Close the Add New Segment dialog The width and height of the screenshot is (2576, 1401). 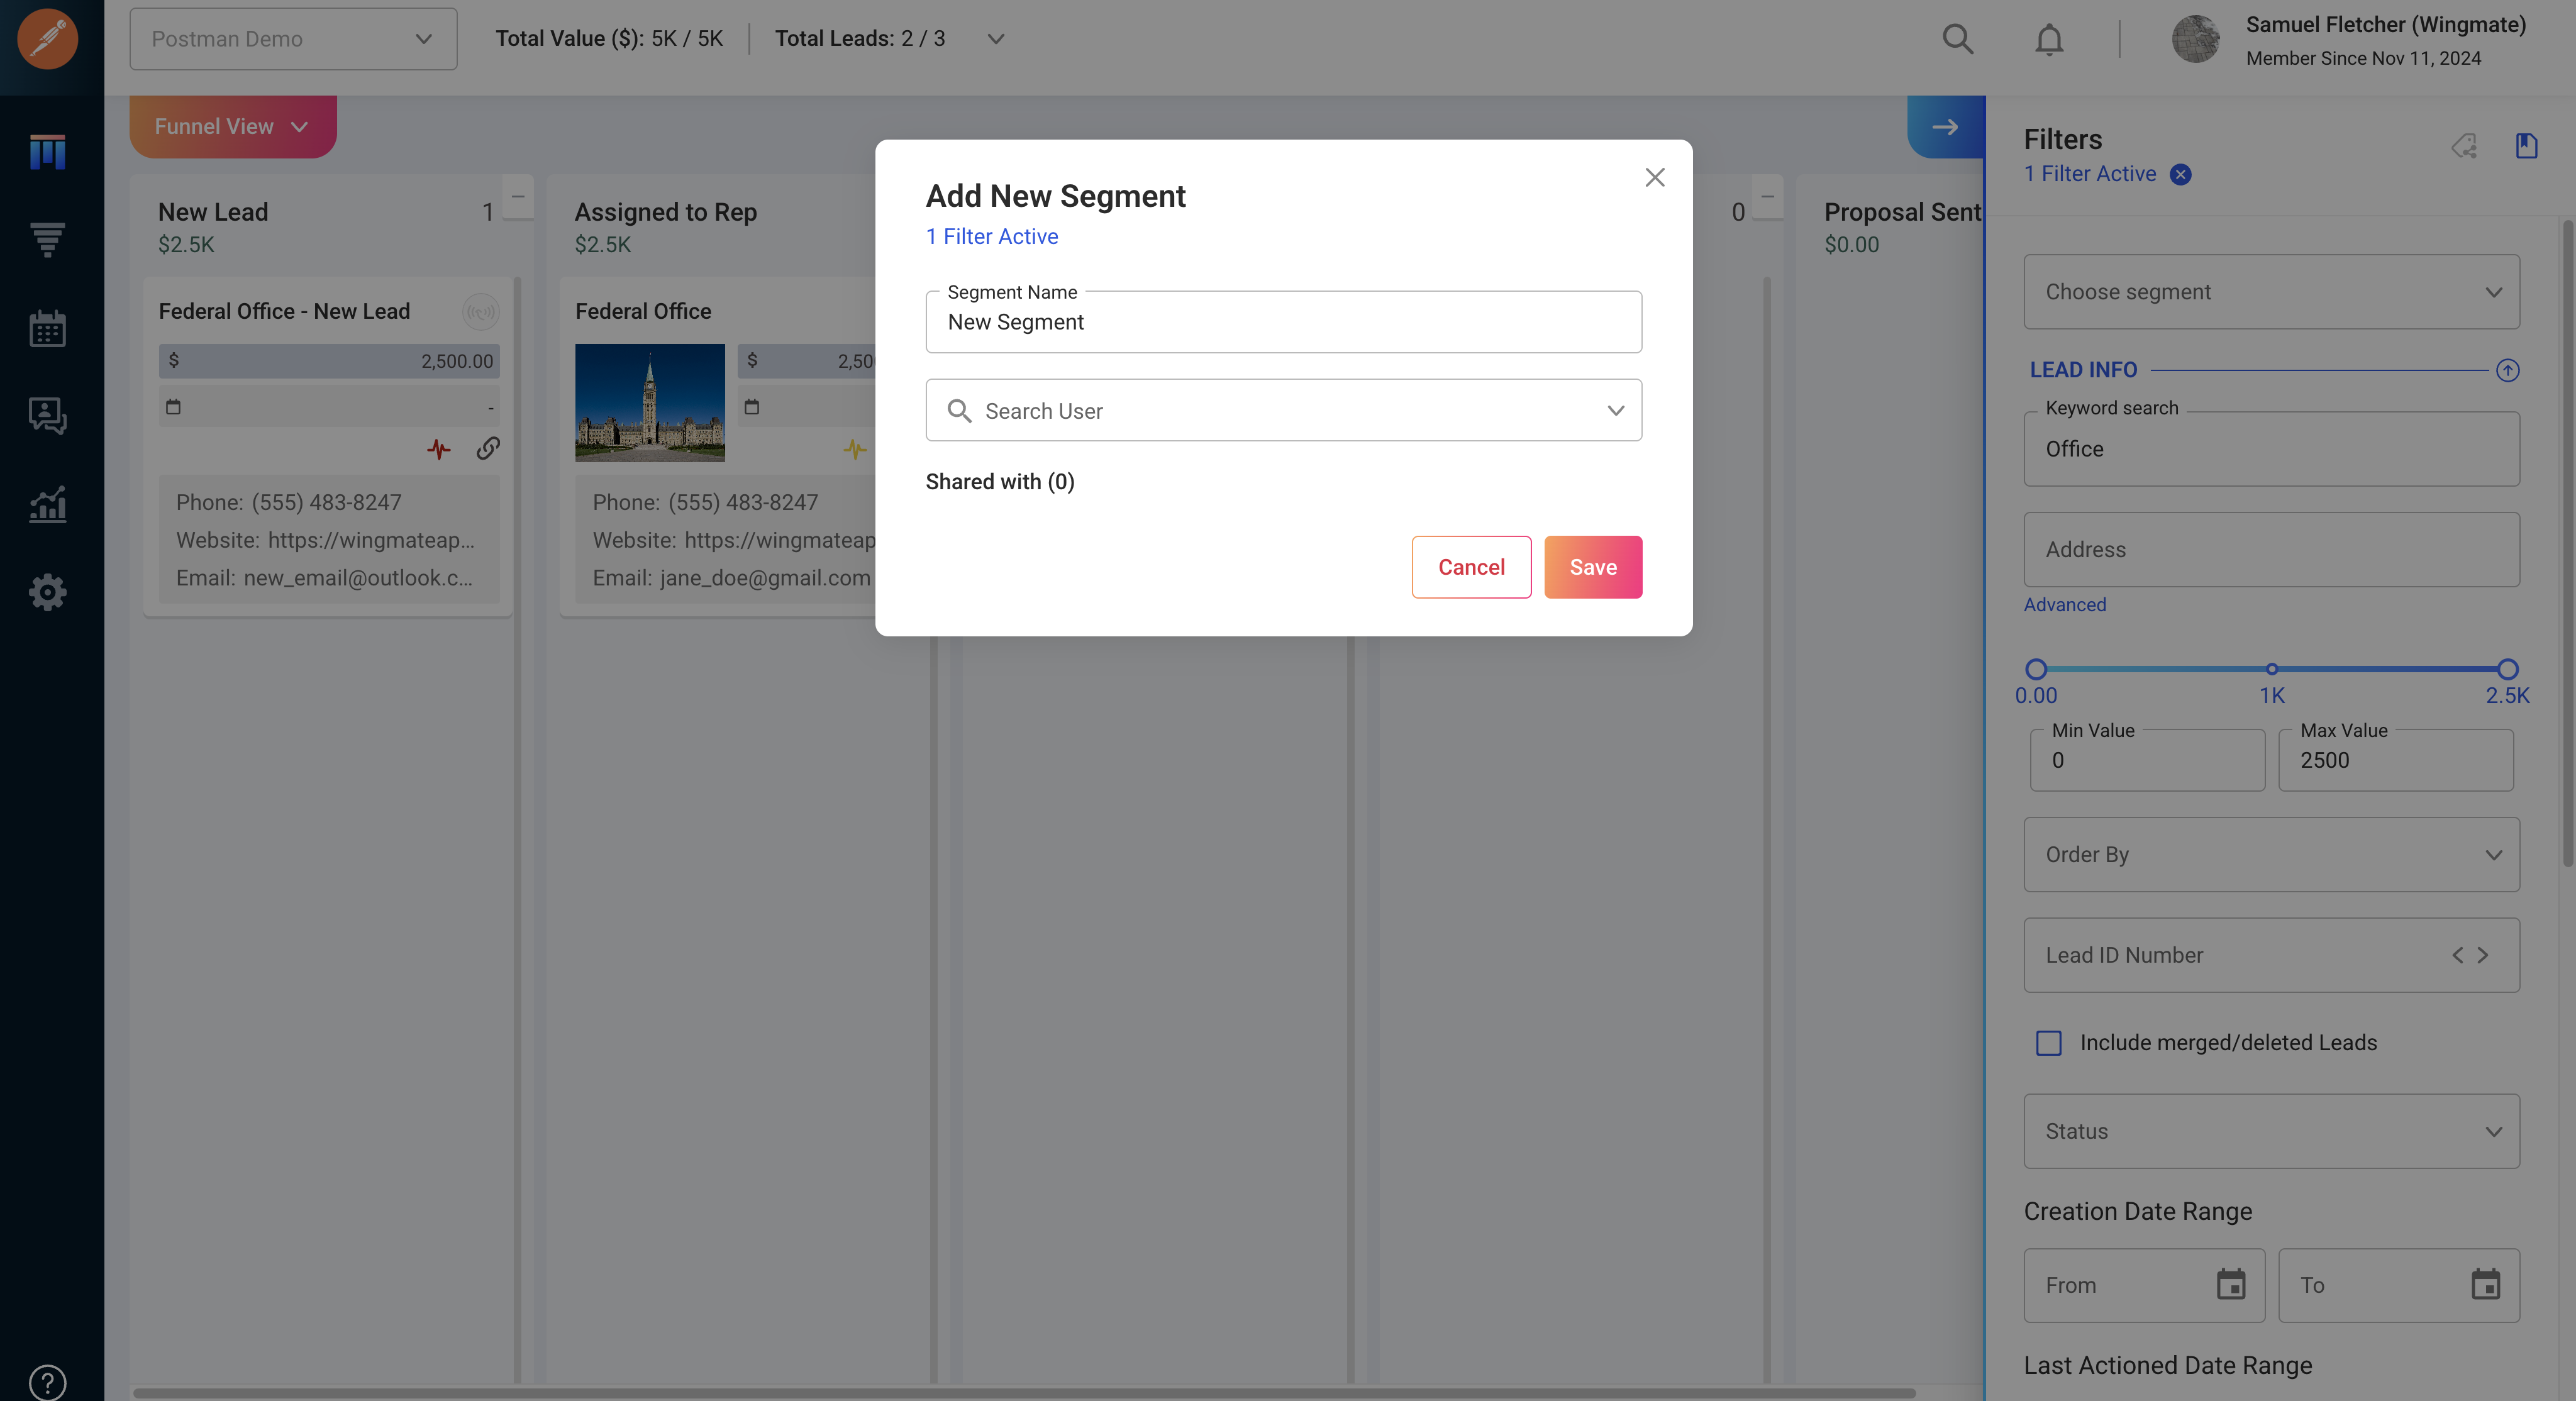click(1655, 177)
